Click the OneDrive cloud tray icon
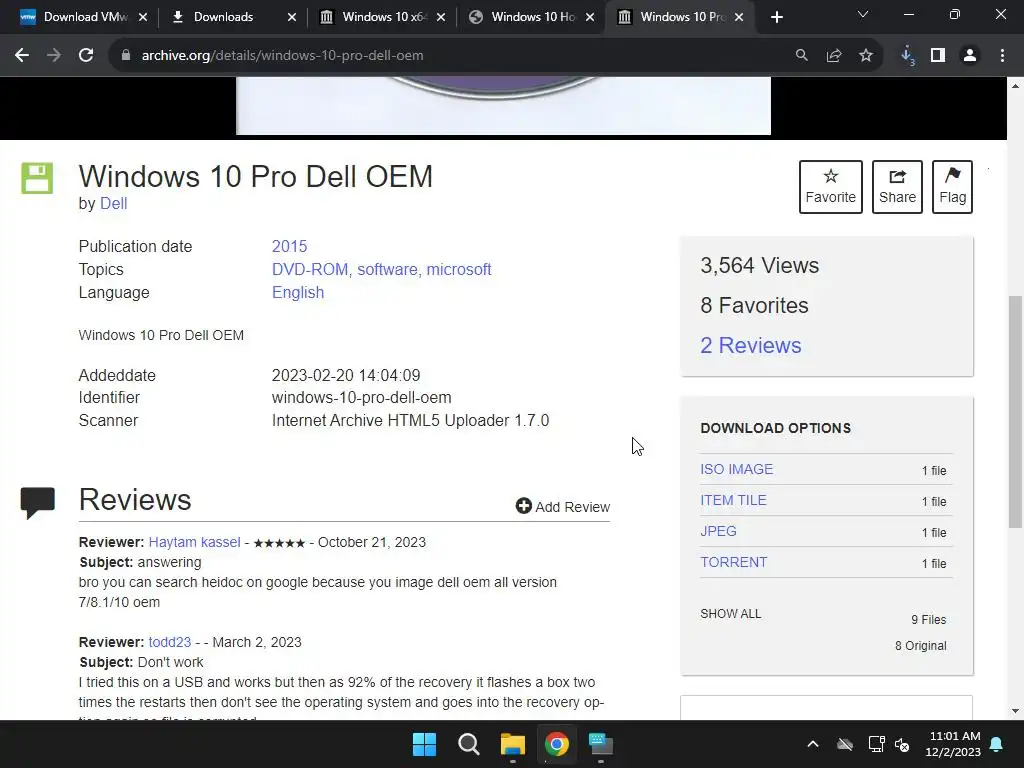Image resolution: width=1024 pixels, height=768 pixels. click(845, 744)
